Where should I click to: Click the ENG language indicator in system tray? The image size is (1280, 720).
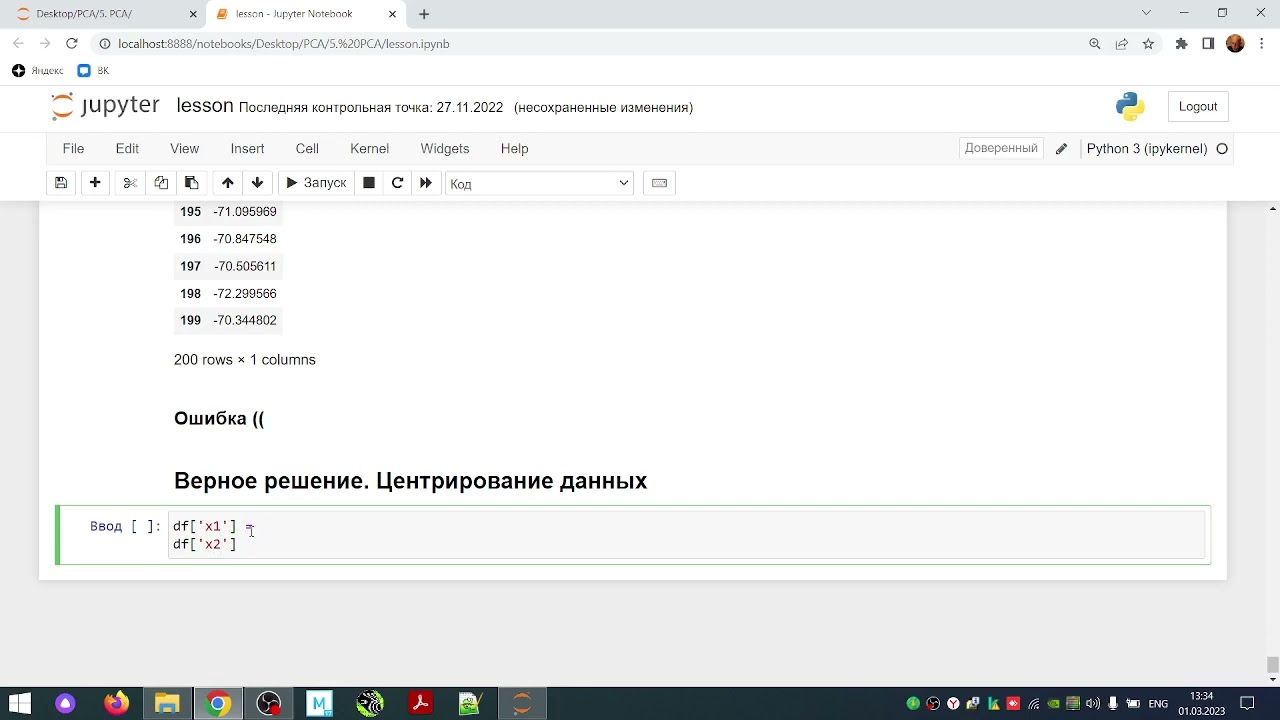tap(1158, 704)
